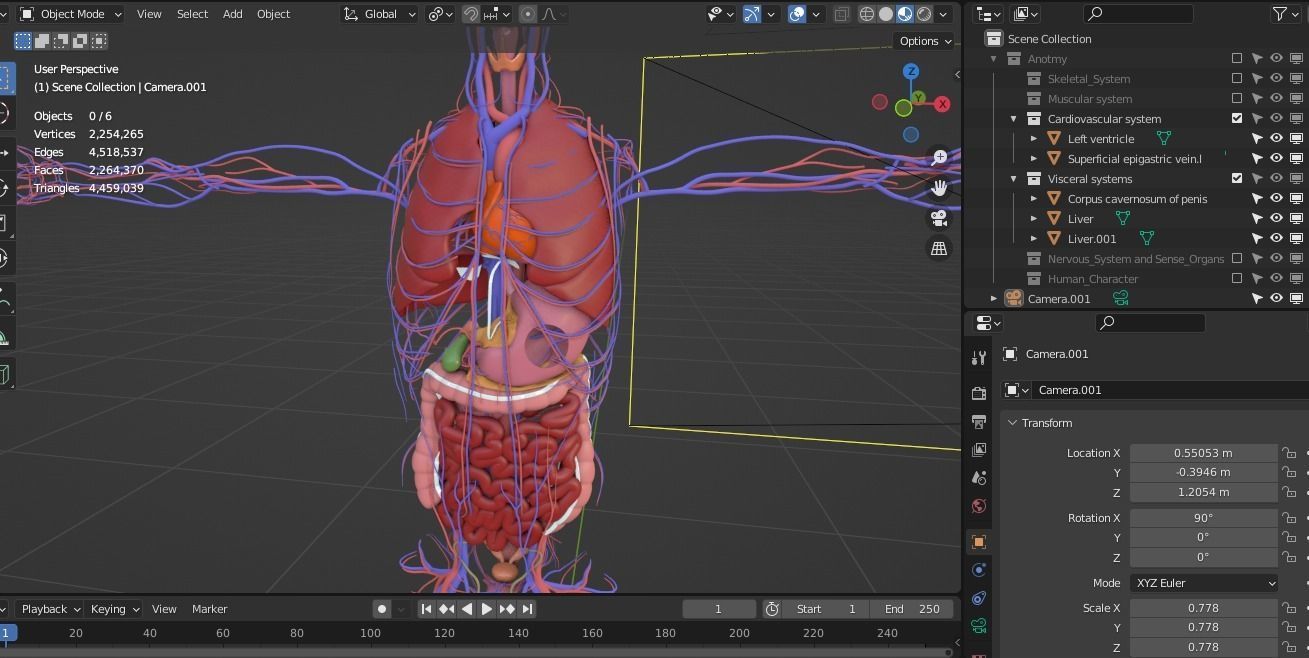Viewport: 1309px width, 658px height.
Task: Switch to solid viewport shading
Action: point(886,14)
